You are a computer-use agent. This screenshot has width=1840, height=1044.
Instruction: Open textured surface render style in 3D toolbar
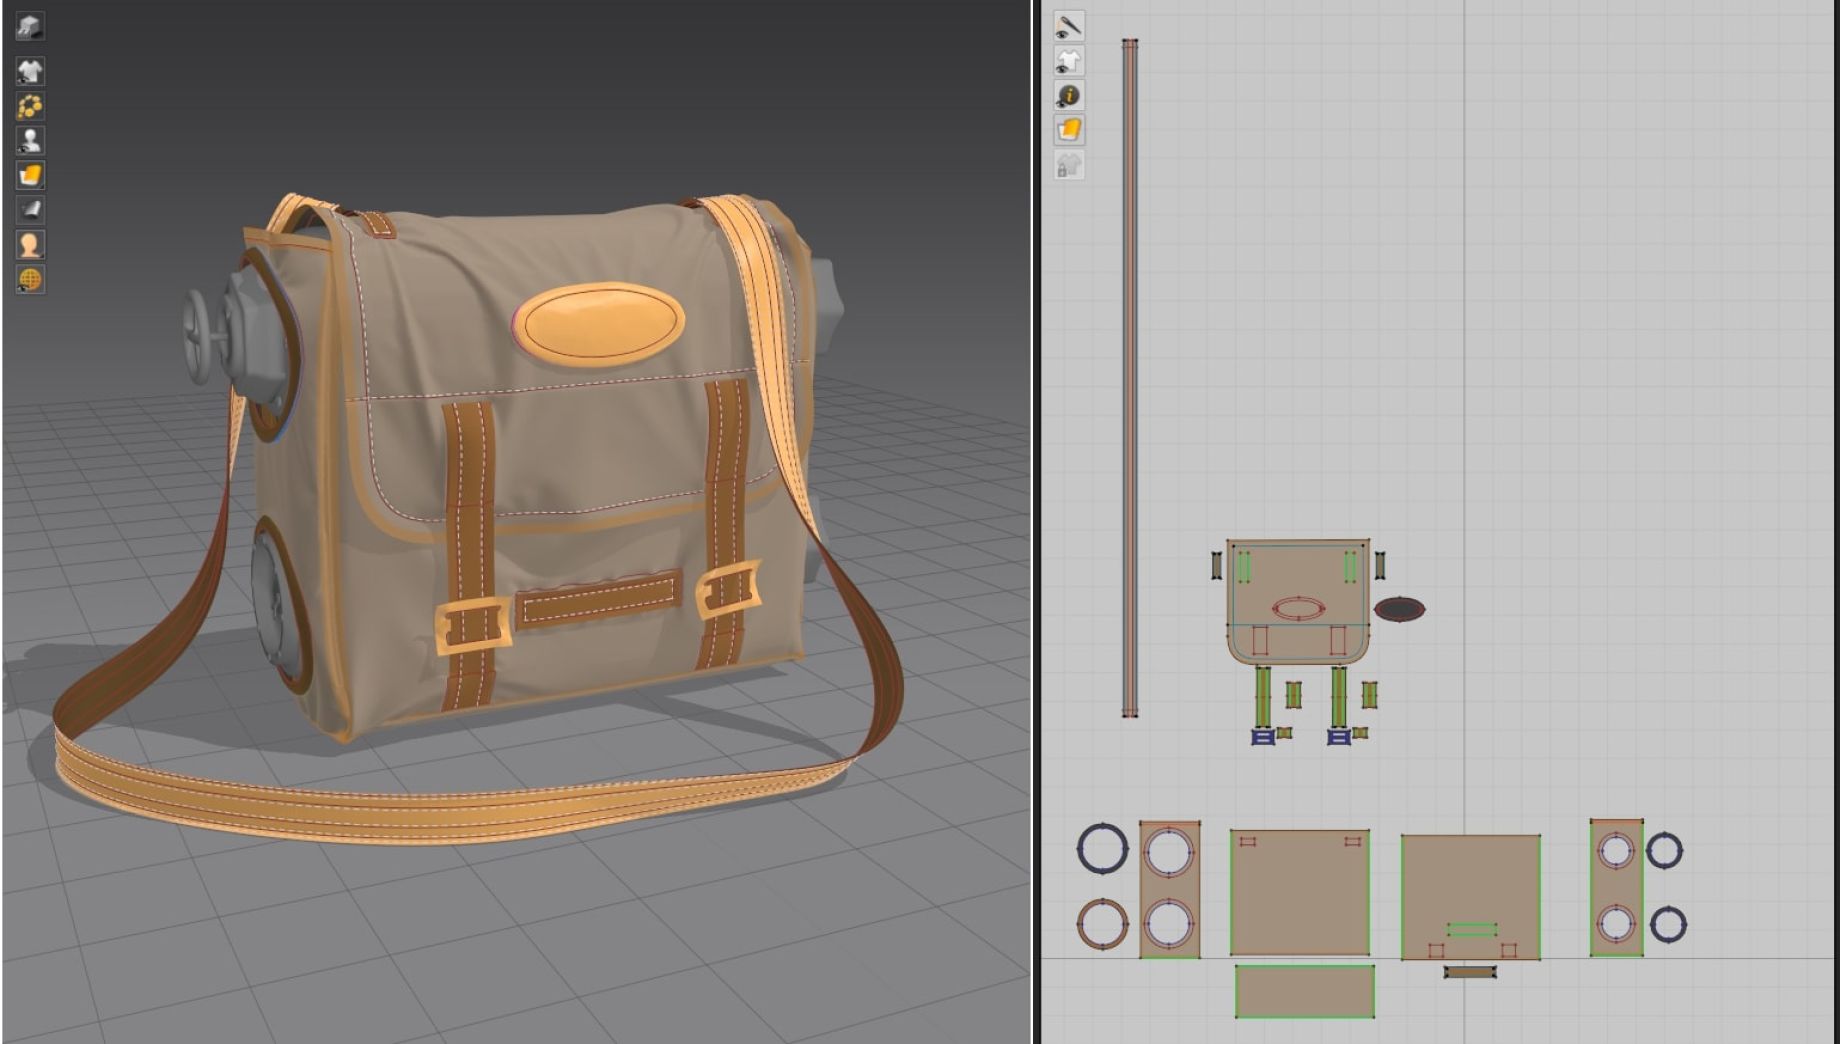[30, 175]
